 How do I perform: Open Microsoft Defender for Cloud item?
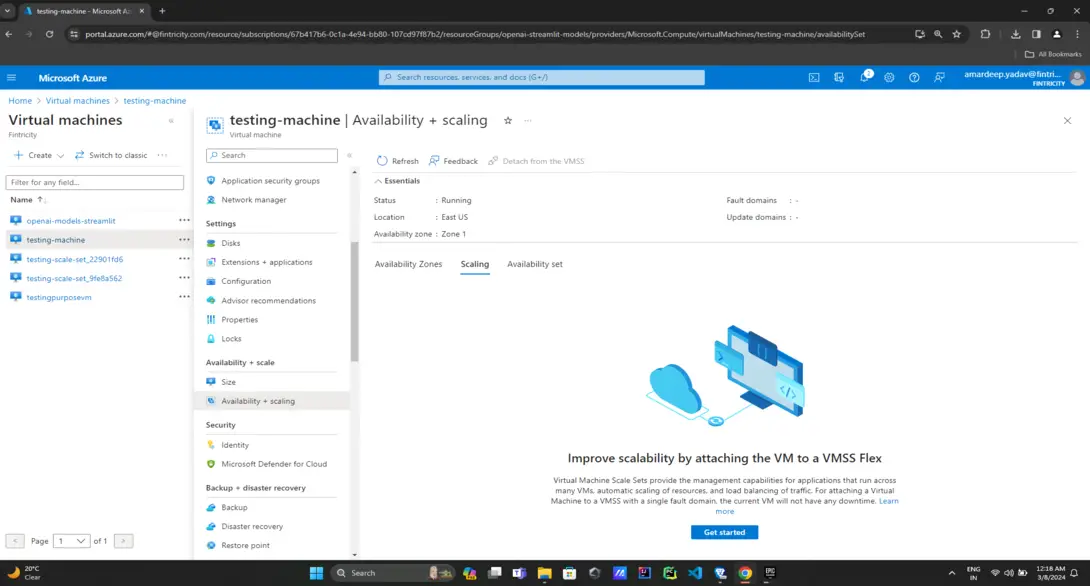coord(272,464)
